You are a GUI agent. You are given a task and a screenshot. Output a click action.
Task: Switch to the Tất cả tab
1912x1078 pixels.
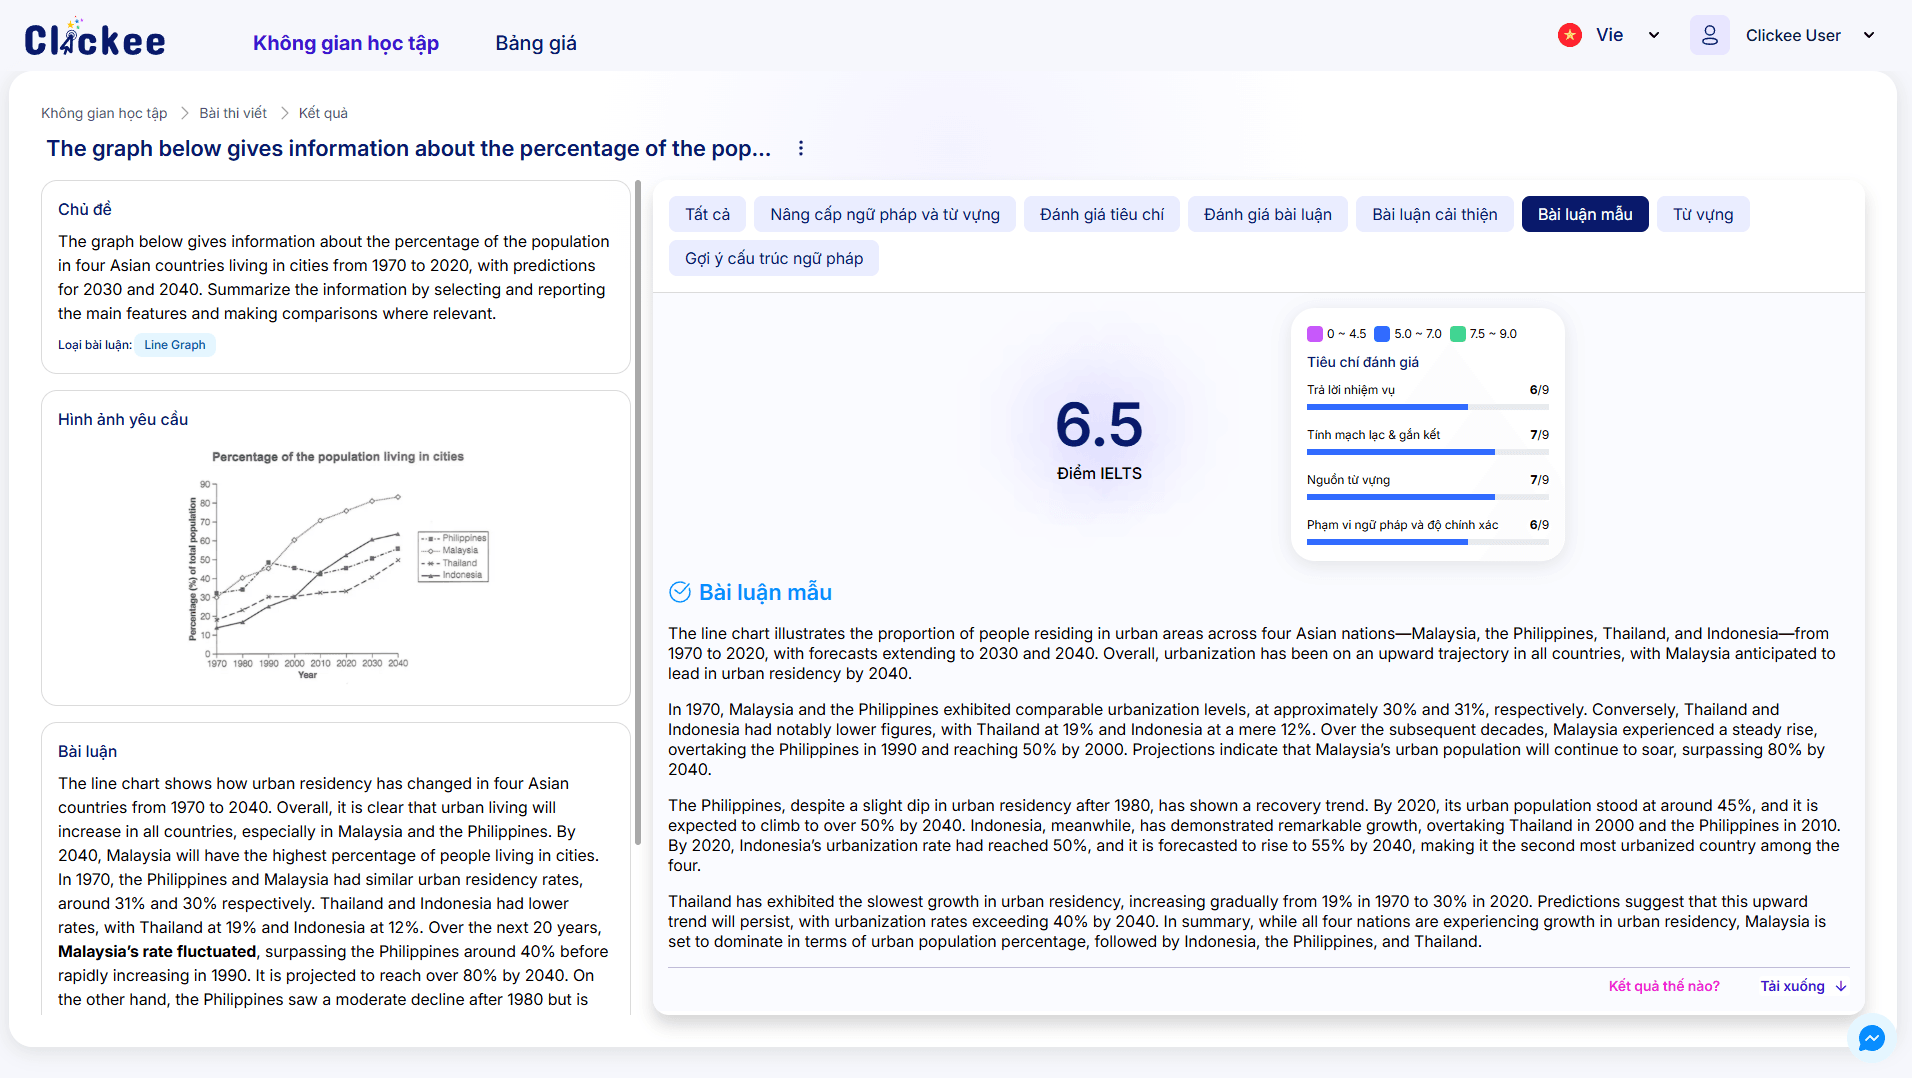[x=707, y=214]
